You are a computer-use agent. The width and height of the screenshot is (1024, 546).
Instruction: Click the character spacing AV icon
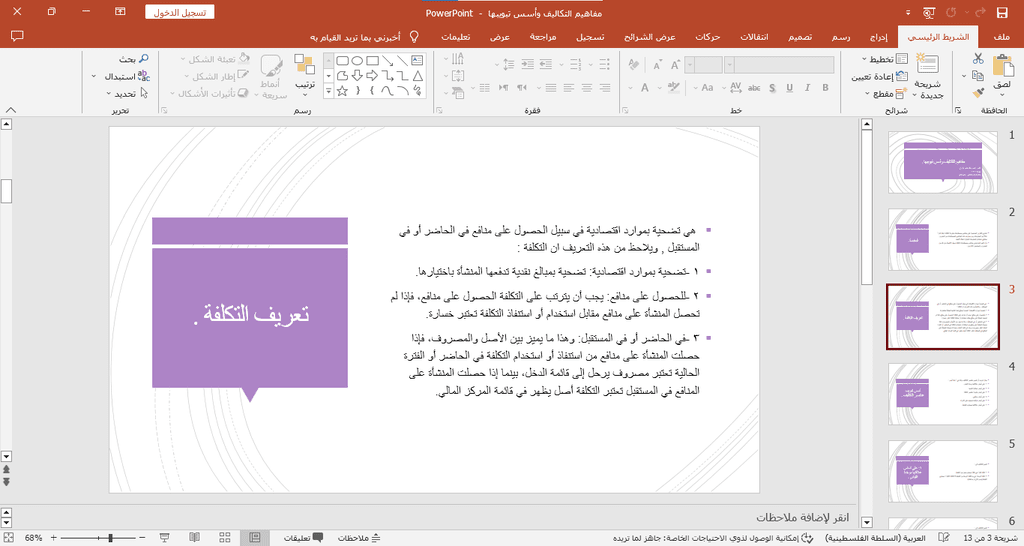pos(736,88)
